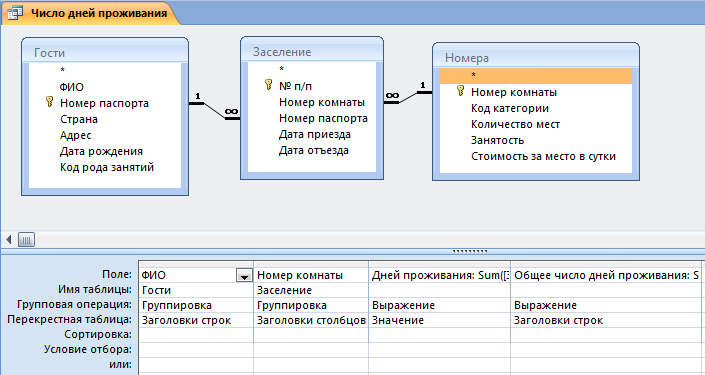Click the left scroll arrow of the horizontal scrollbar
The width and height of the screenshot is (705, 375).
pyautogui.click(x=9, y=240)
